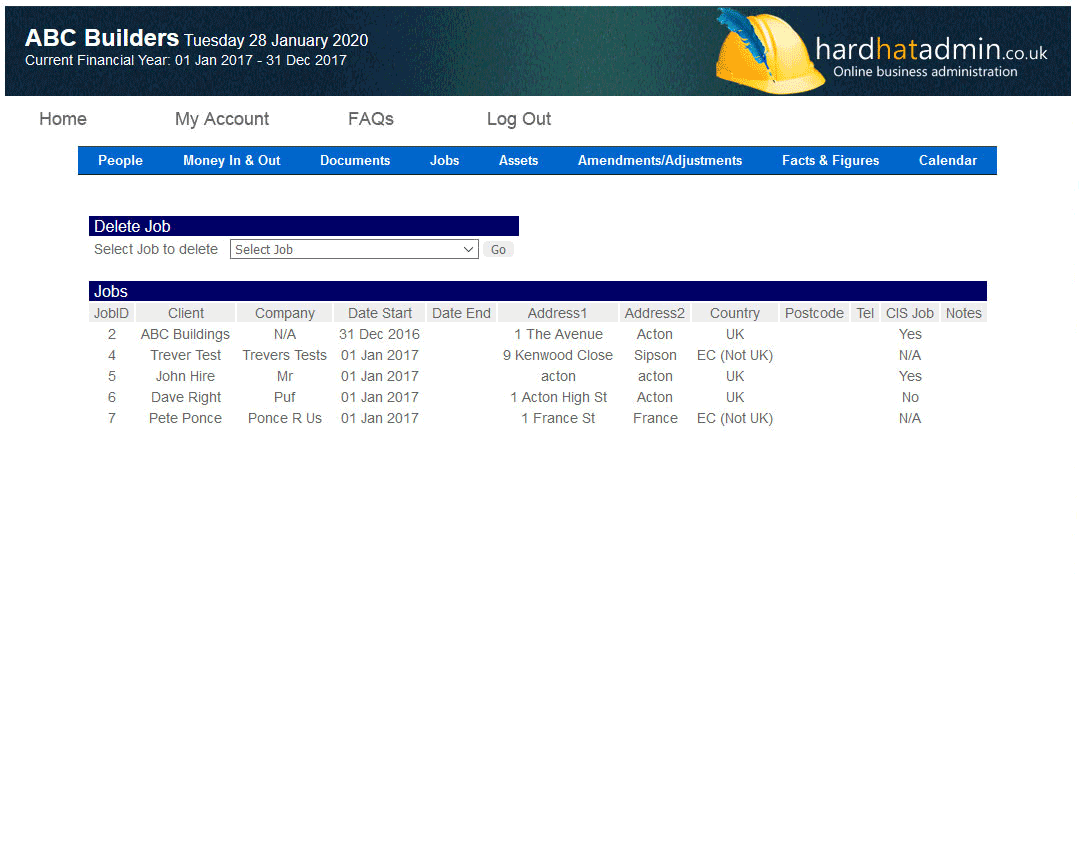Open the Select Job dropdown
The height and width of the screenshot is (852, 1084).
tap(354, 250)
